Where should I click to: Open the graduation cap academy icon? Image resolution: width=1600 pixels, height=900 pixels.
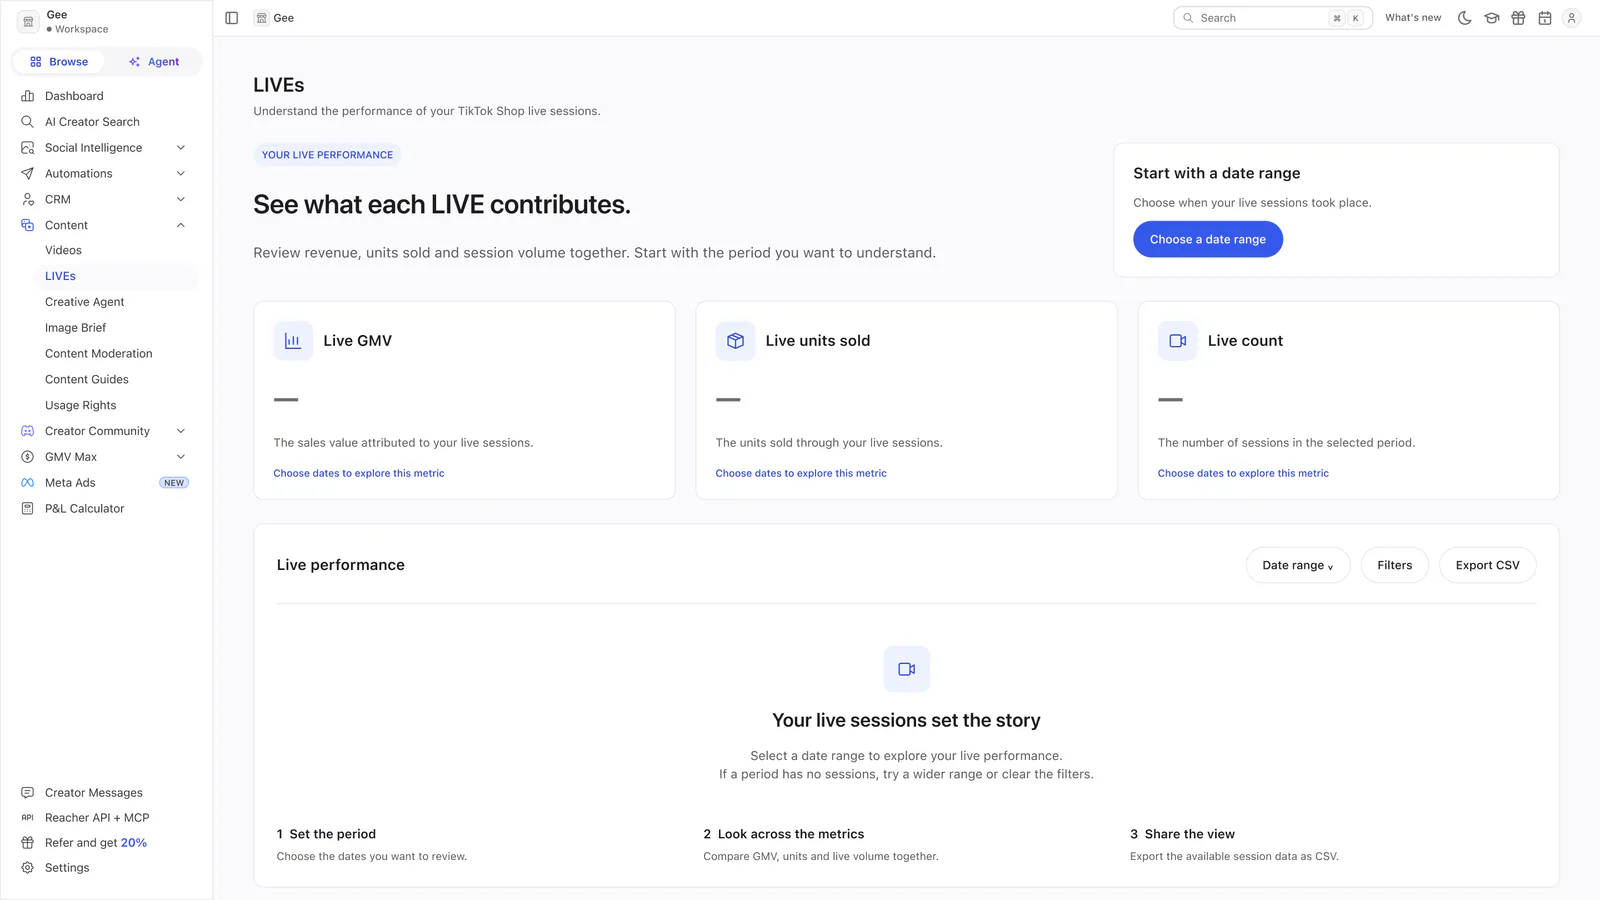pyautogui.click(x=1492, y=18)
